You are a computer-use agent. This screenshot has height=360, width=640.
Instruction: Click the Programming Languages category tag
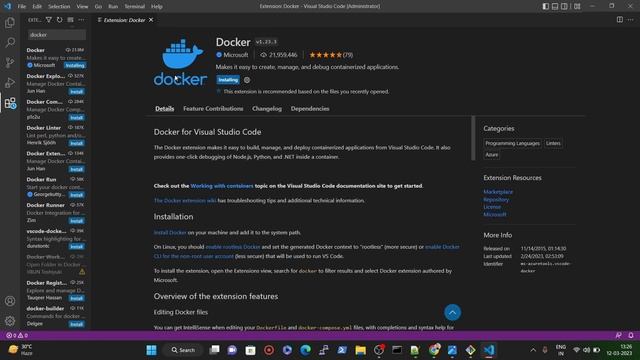[x=512, y=143]
